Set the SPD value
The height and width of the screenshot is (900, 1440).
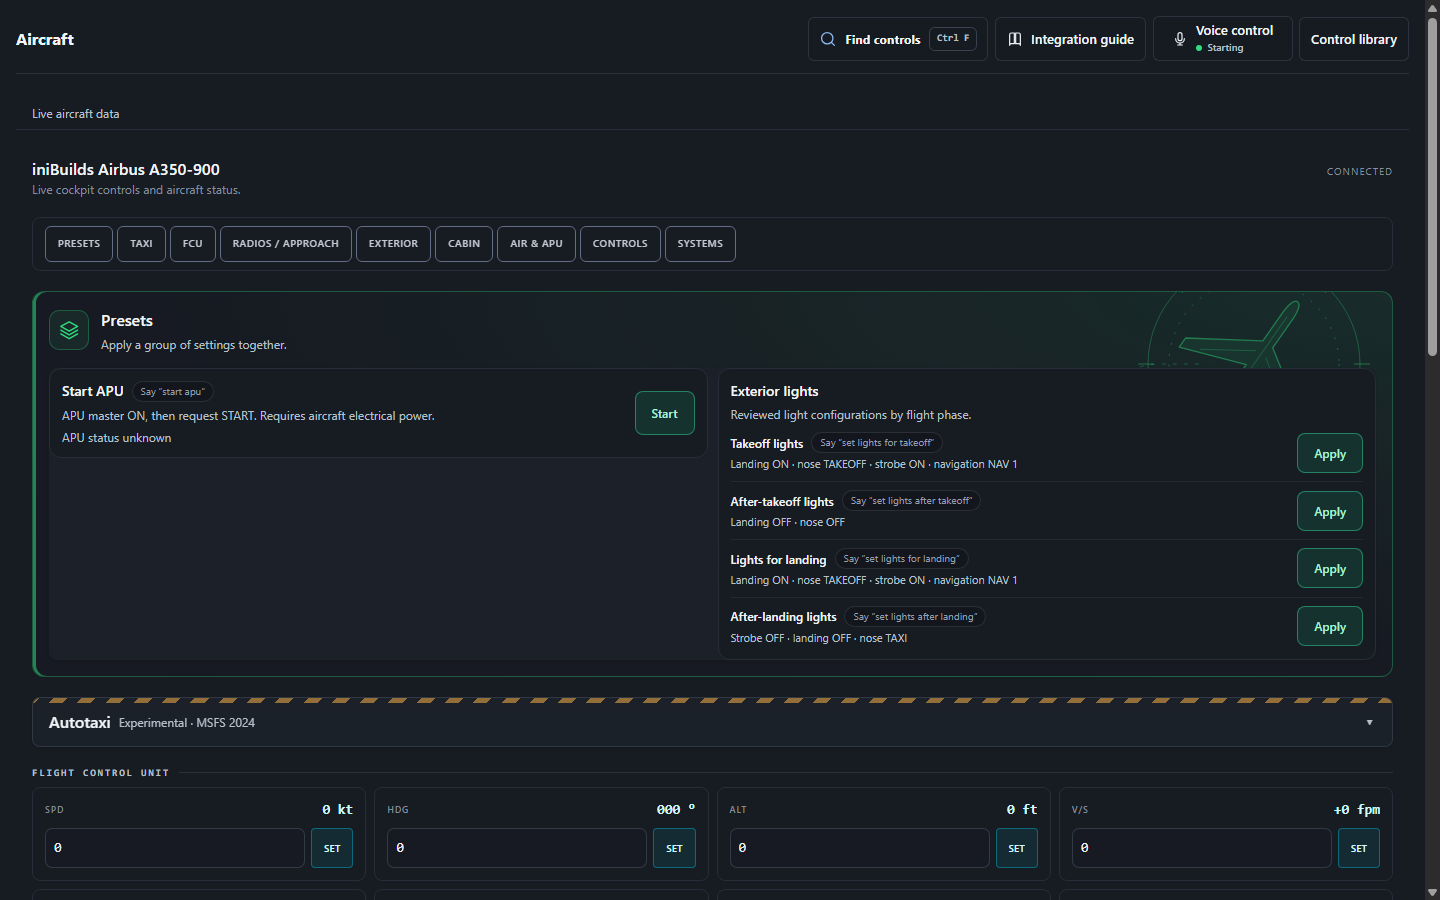pyautogui.click(x=332, y=848)
